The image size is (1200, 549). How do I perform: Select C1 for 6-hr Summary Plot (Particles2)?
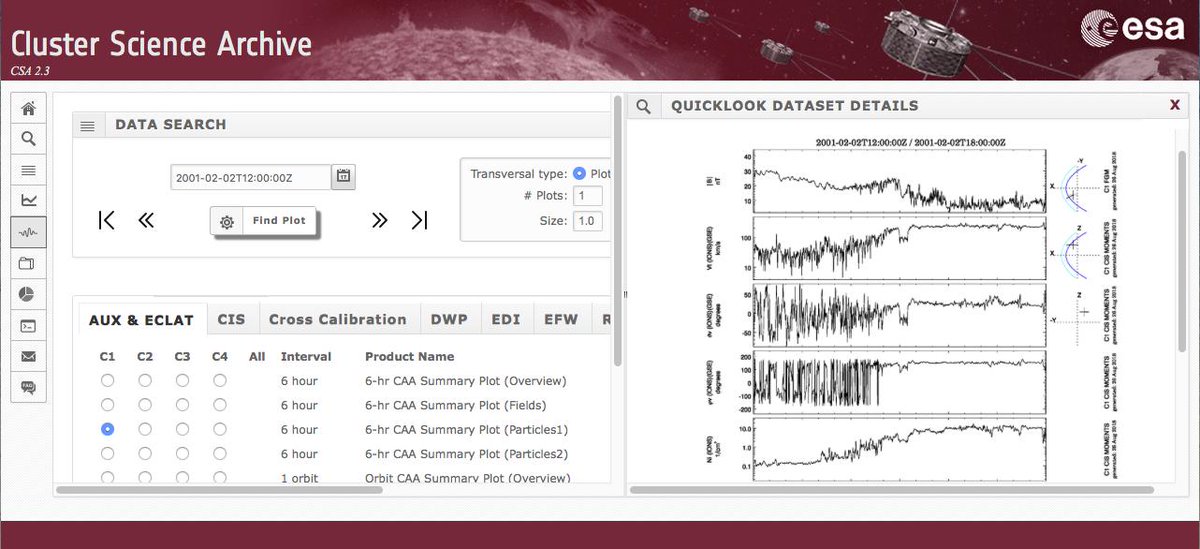pos(108,453)
